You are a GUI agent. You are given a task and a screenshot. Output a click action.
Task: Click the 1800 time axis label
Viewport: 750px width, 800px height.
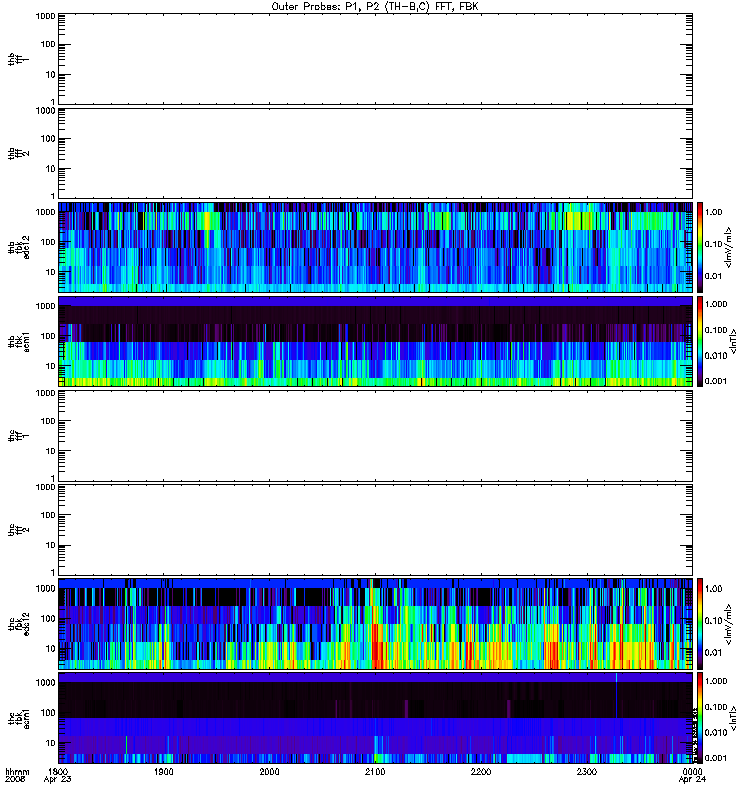58,771
